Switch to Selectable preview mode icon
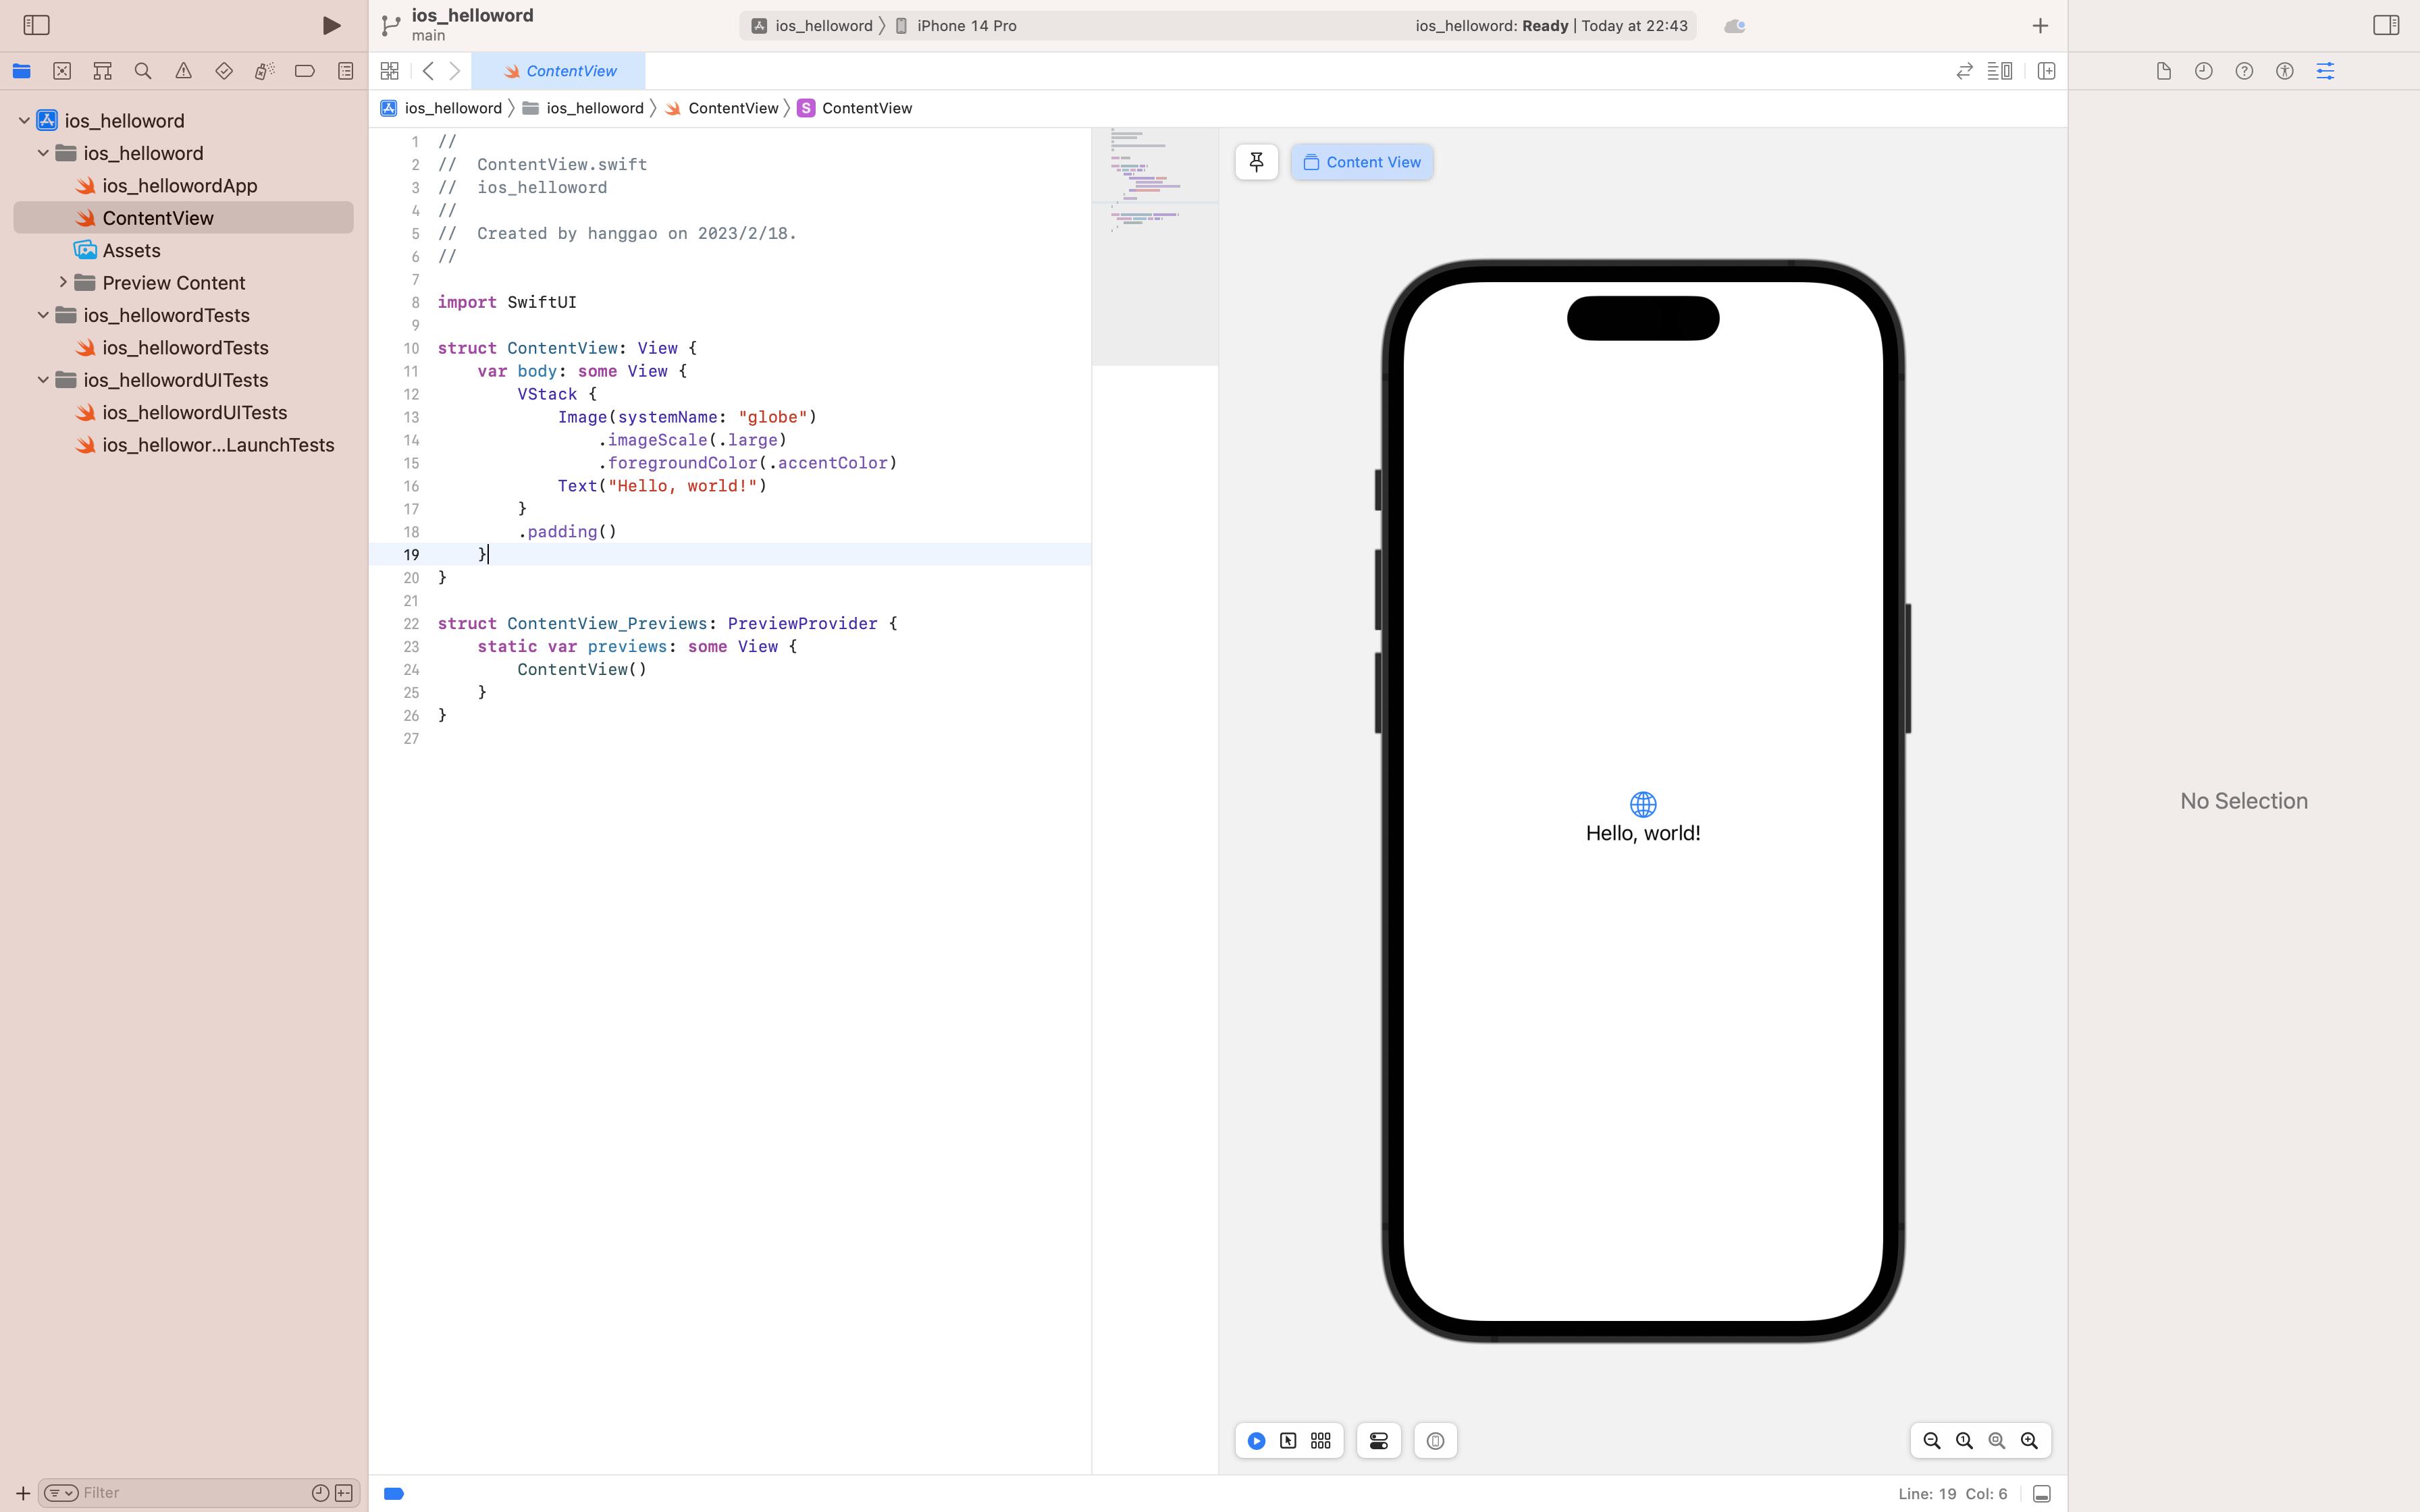 (1288, 1441)
